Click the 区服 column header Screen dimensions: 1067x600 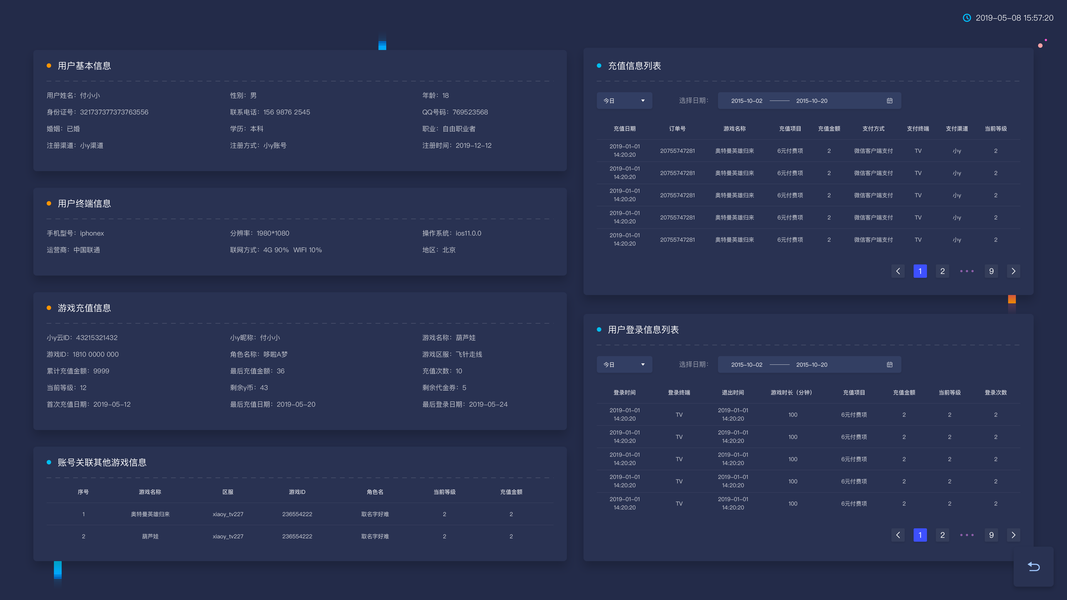[228, 492]
